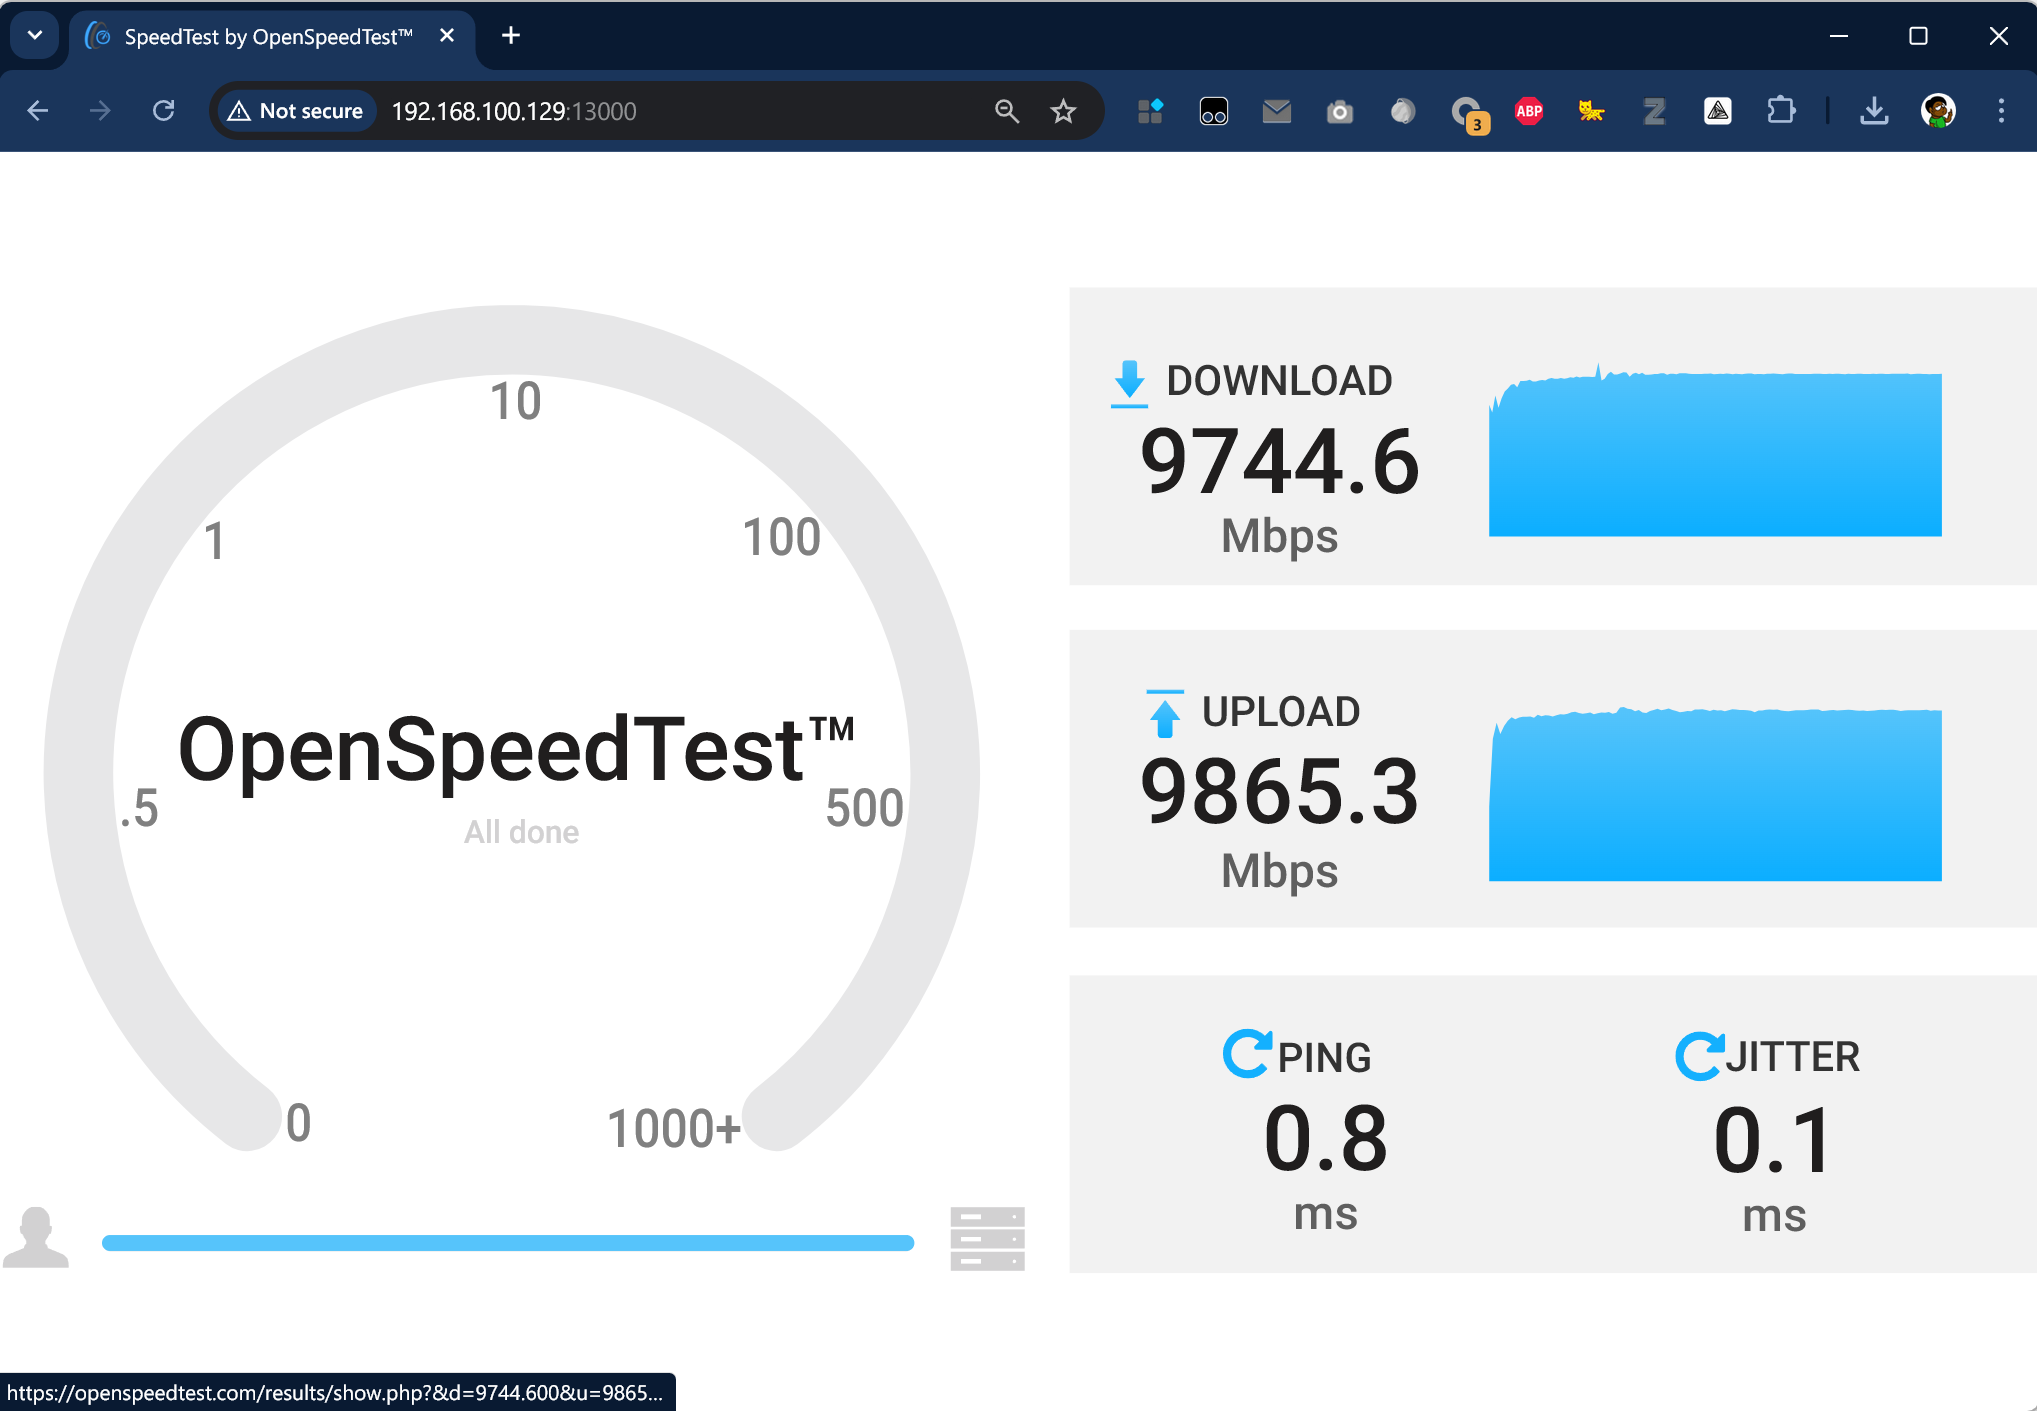This screenshot has width=2037, height=1411.
Task: Click the ABP Adblock Plus extension icon
Action: coord(1528,111)
